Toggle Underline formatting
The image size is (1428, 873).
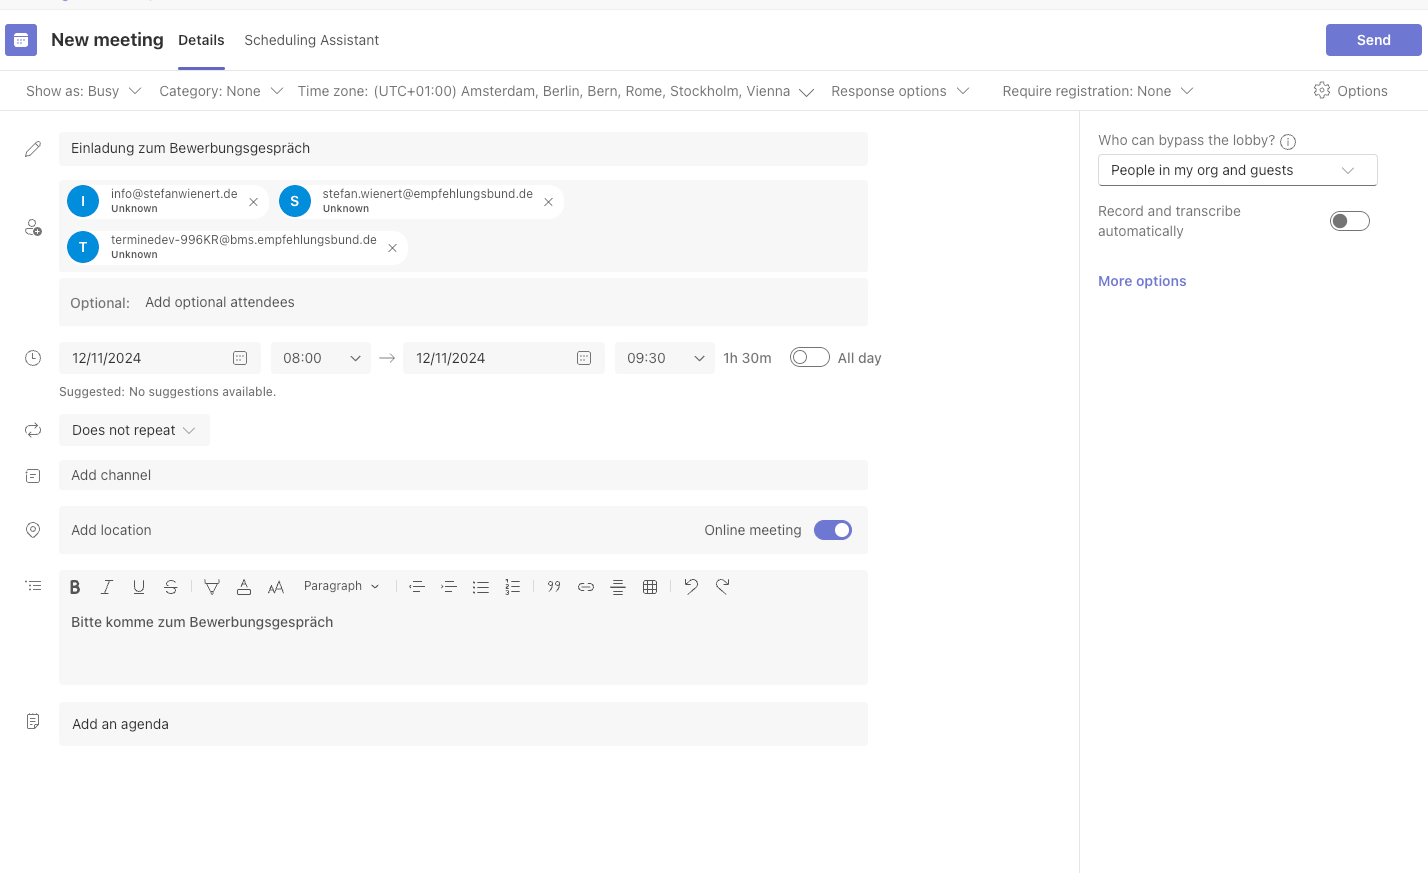[139, 587]
